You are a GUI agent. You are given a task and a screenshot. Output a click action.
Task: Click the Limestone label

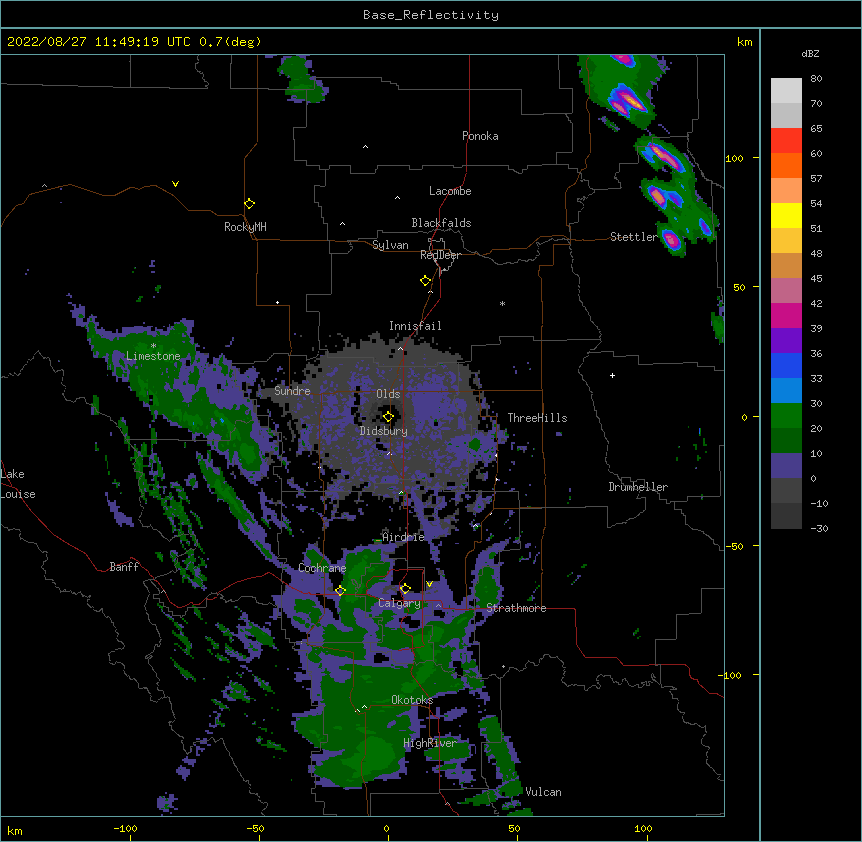[153, 356]
